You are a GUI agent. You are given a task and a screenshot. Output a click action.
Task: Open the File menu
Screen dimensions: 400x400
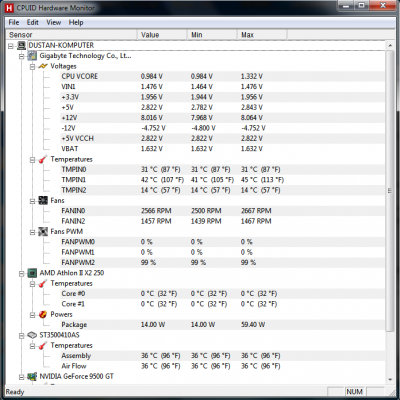pyautogui.click(x=14, y=22)
